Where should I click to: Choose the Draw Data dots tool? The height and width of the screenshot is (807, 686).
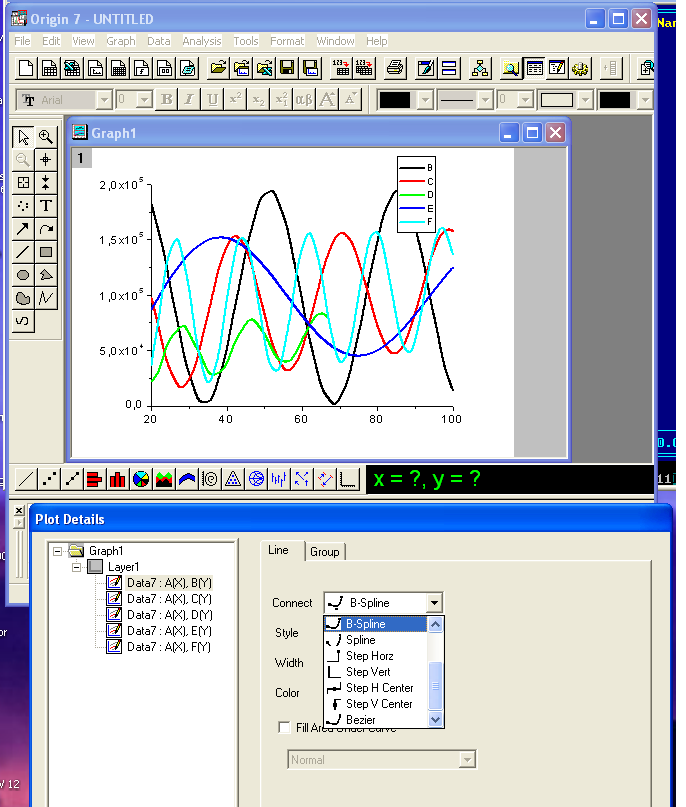pos(23,206)
